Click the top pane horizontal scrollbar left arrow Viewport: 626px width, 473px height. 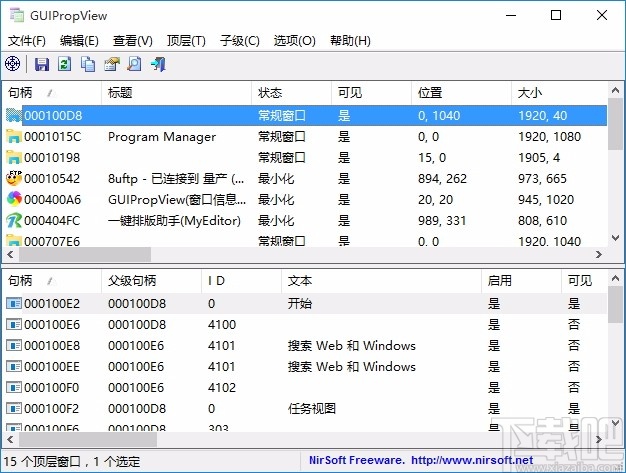point(10,254)
